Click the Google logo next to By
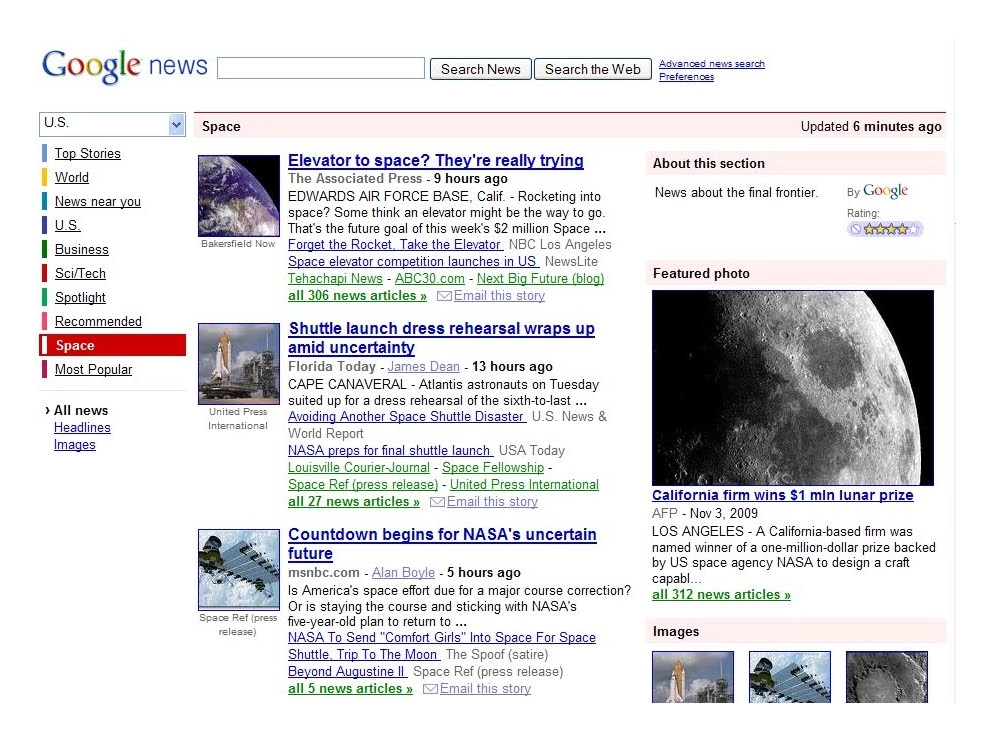 click(x=885, y=191)
